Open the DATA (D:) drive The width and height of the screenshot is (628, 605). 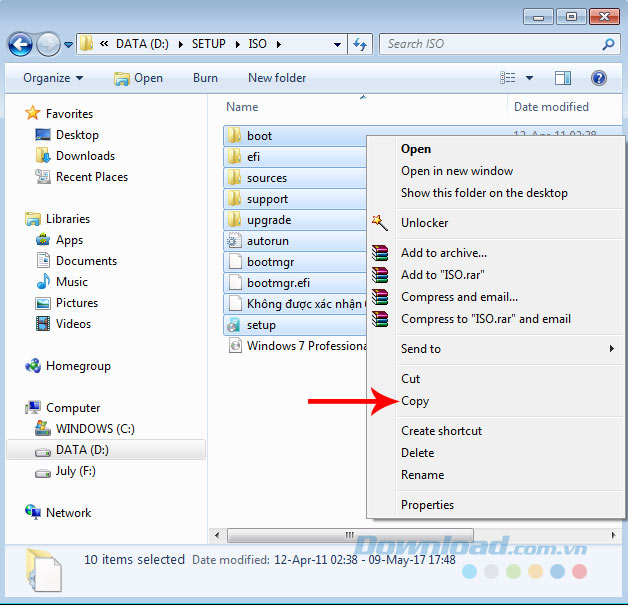point(106,450)
